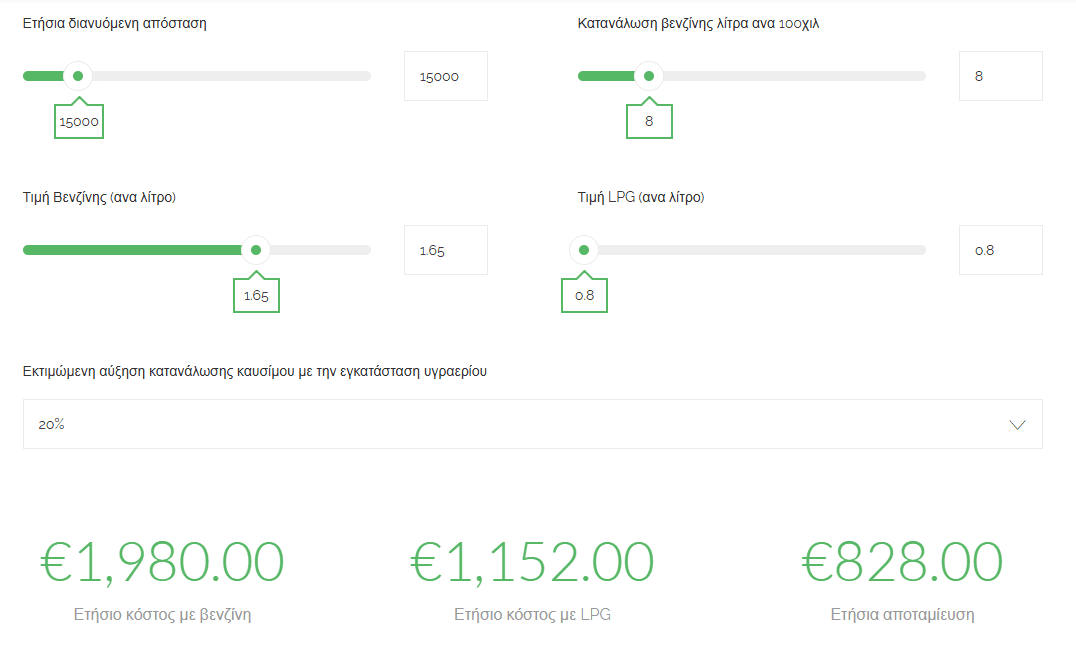The image size is (1076, 667).
Task: Click the 8 tooltip under consumption slider
Action: pyautogui.click(x=649, y=121)
